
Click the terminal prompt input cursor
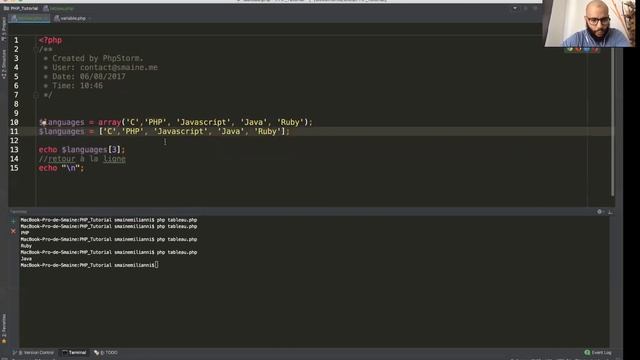click(157, 265)
